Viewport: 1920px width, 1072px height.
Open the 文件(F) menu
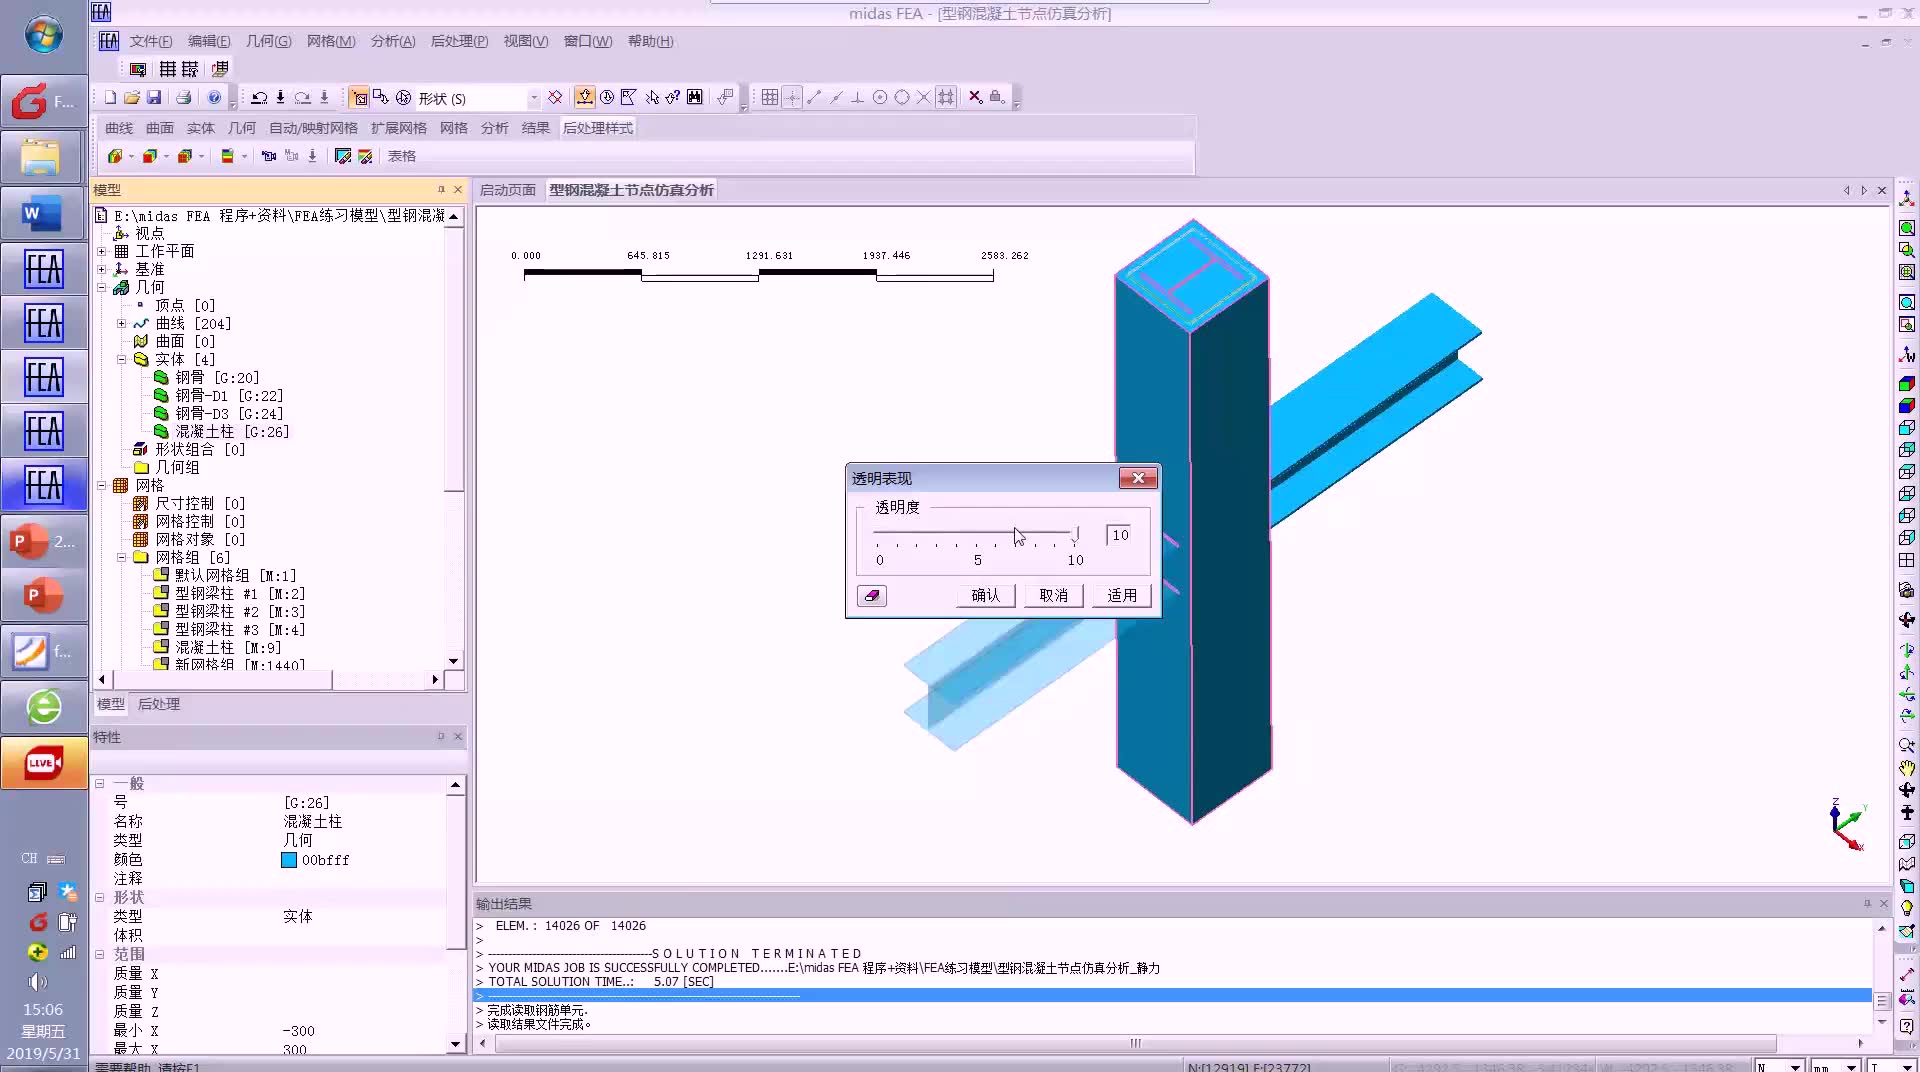coord(151,41)
